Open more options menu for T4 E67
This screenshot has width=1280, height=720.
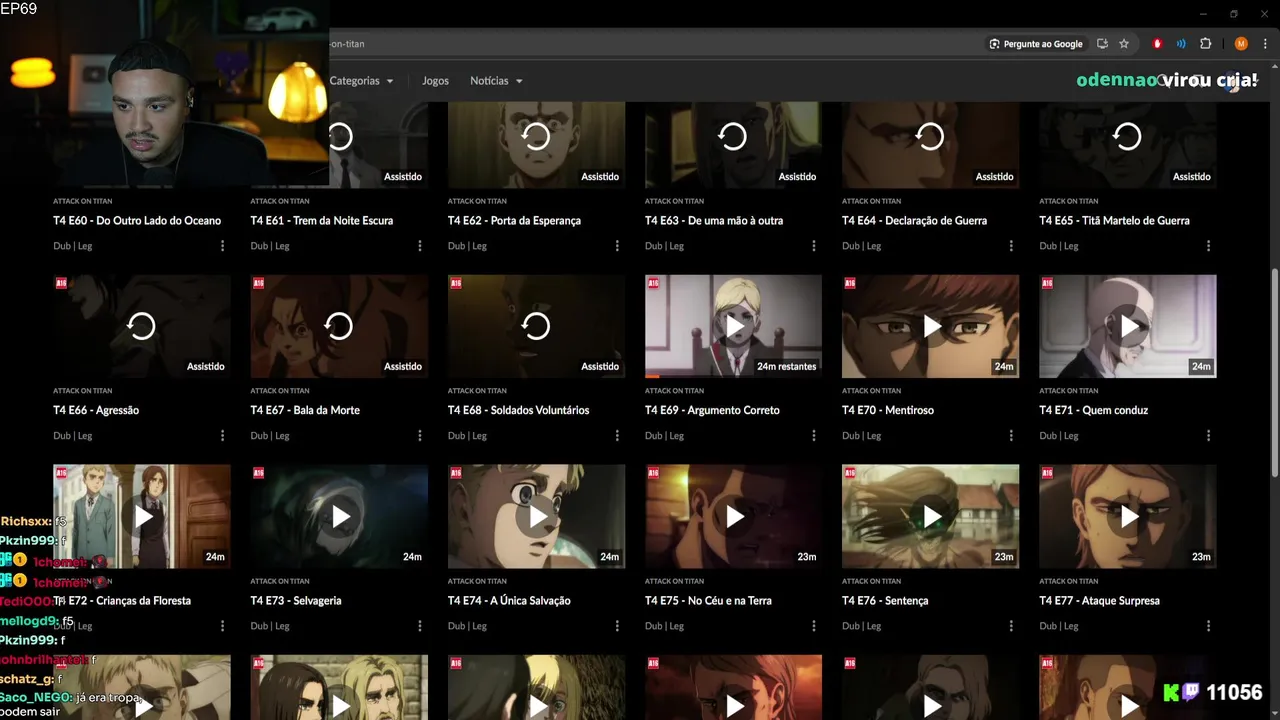coord(419,436)
